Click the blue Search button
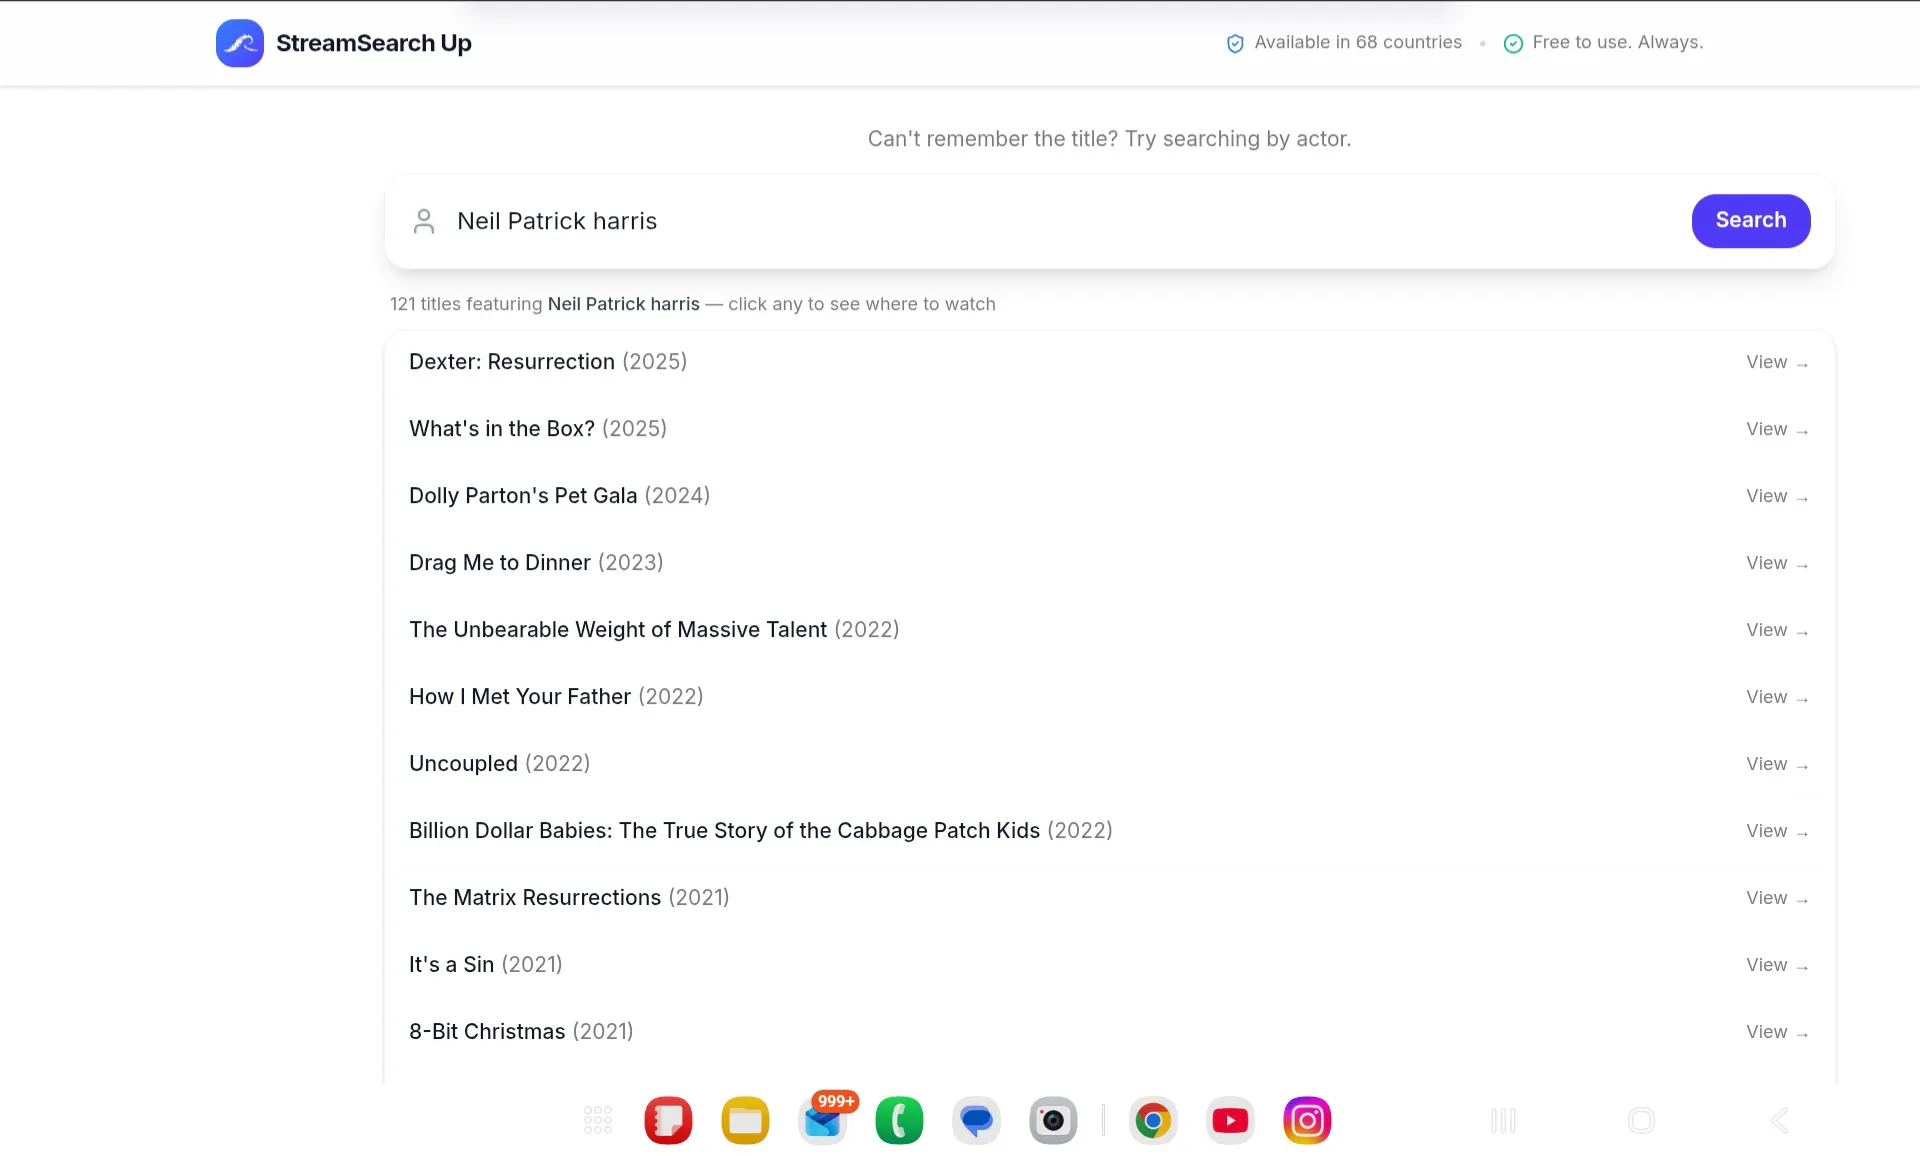Image resolution: width=1920 pixels, height=1156 pixels. [1750, 221]
